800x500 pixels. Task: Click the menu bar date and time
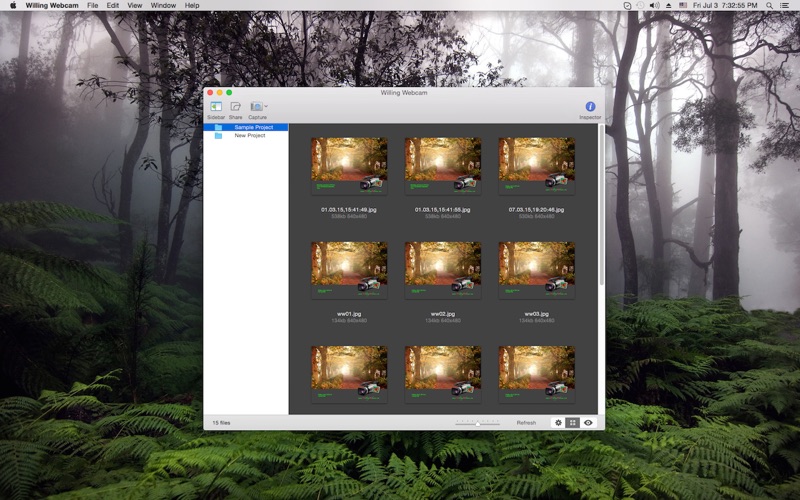tap(725, 5)
